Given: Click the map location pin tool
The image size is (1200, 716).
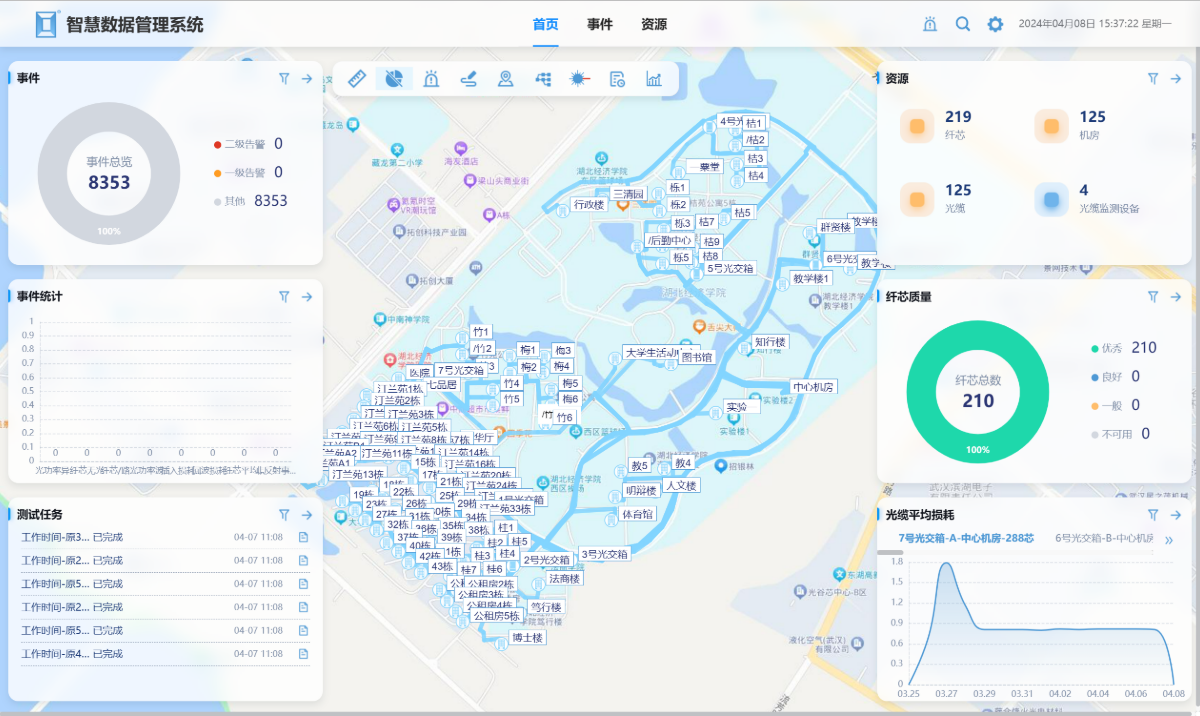Looking at the screenshot, I should pyautogui.click(x=505, y=79).
